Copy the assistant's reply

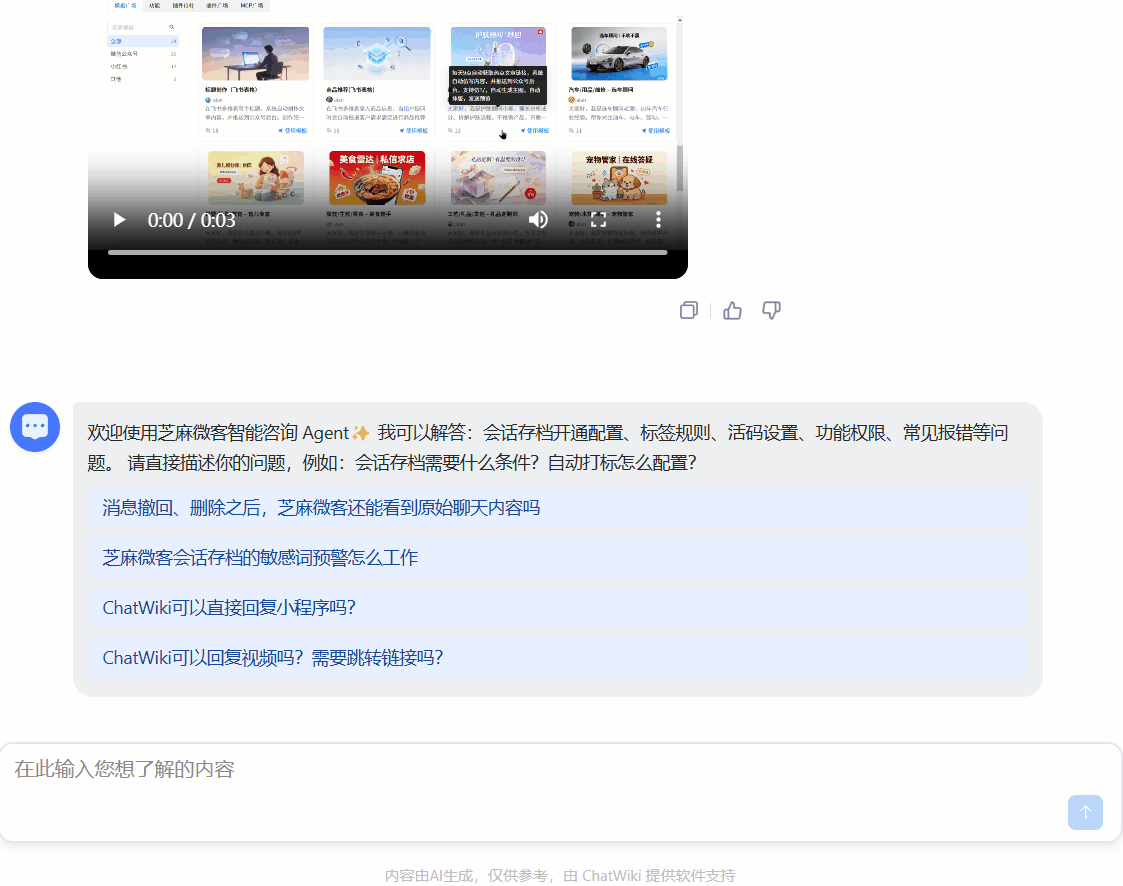[688, 310]
